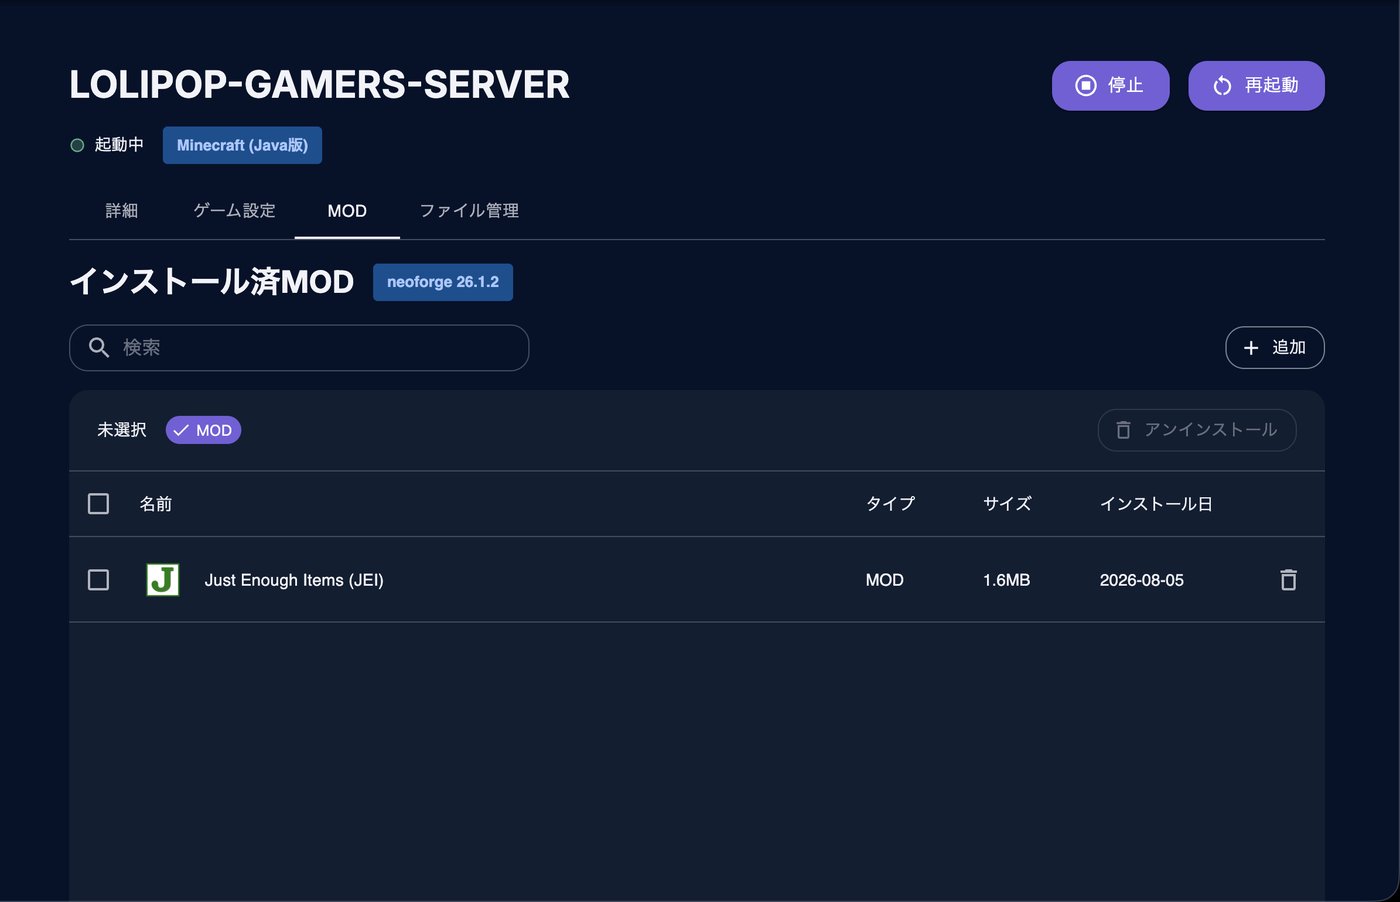Click the MOD type cell in JEI row

point(884,580)
